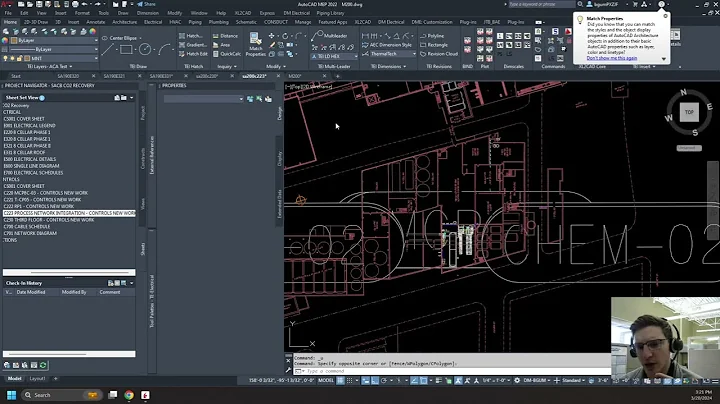Click the Polyline revision tool

[432, 35]
